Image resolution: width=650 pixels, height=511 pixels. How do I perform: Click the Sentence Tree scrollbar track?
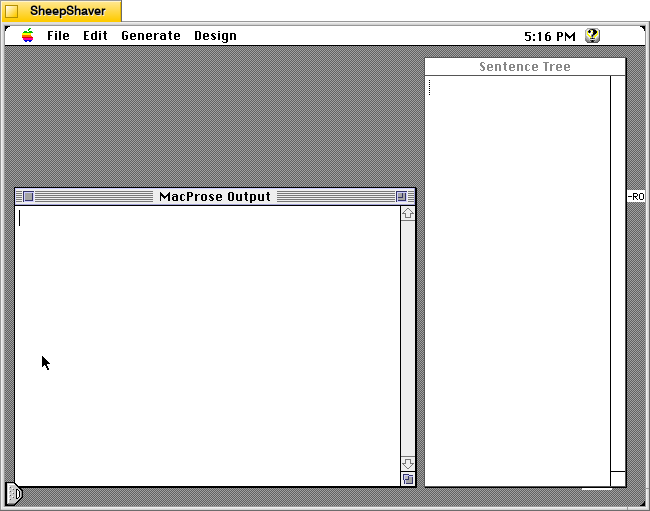(618, 273)
